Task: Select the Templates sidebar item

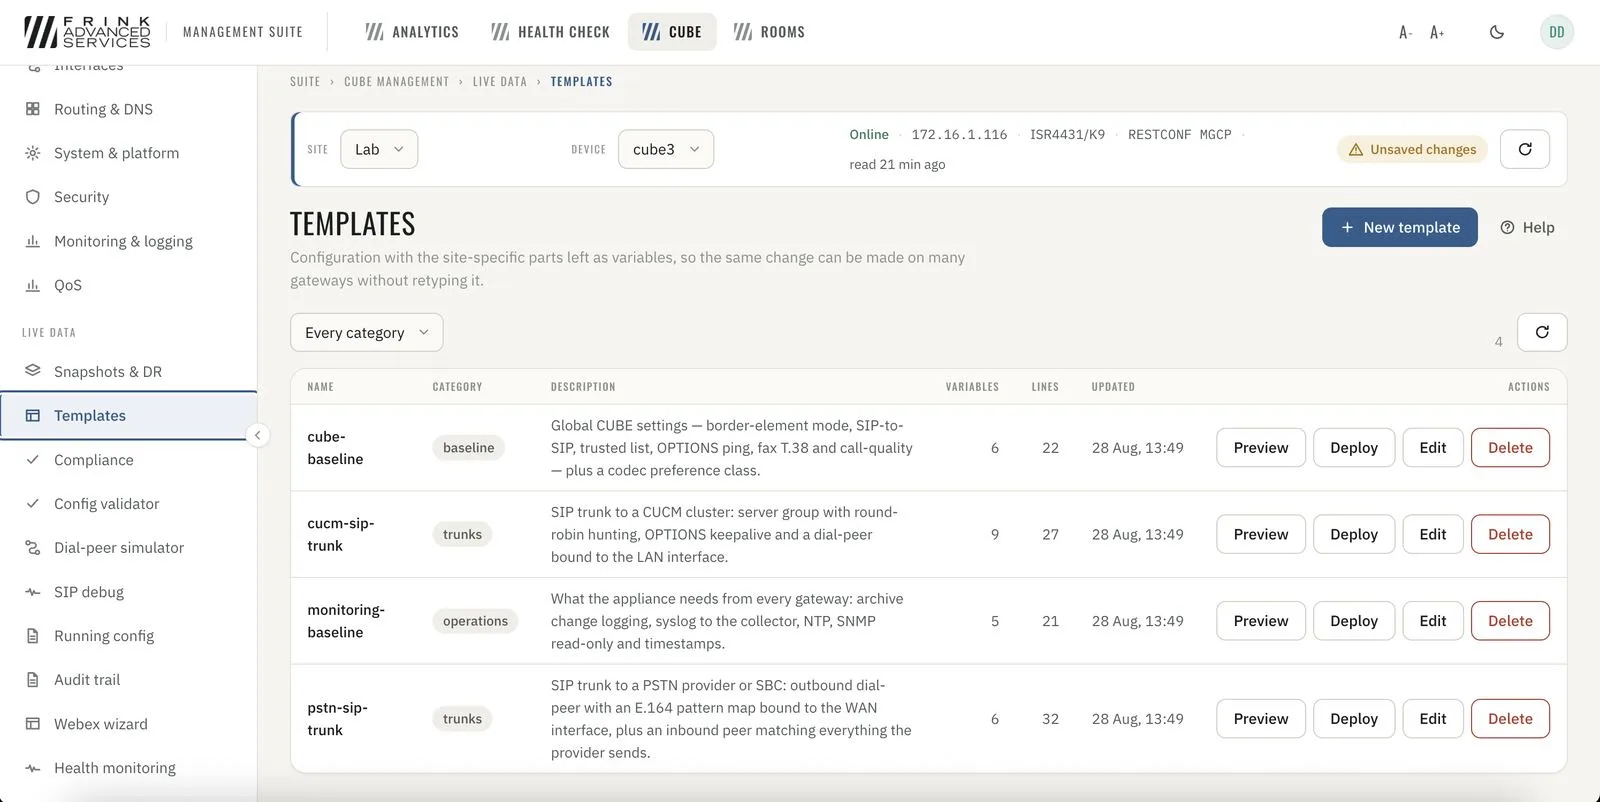Action: coord(128,415)
